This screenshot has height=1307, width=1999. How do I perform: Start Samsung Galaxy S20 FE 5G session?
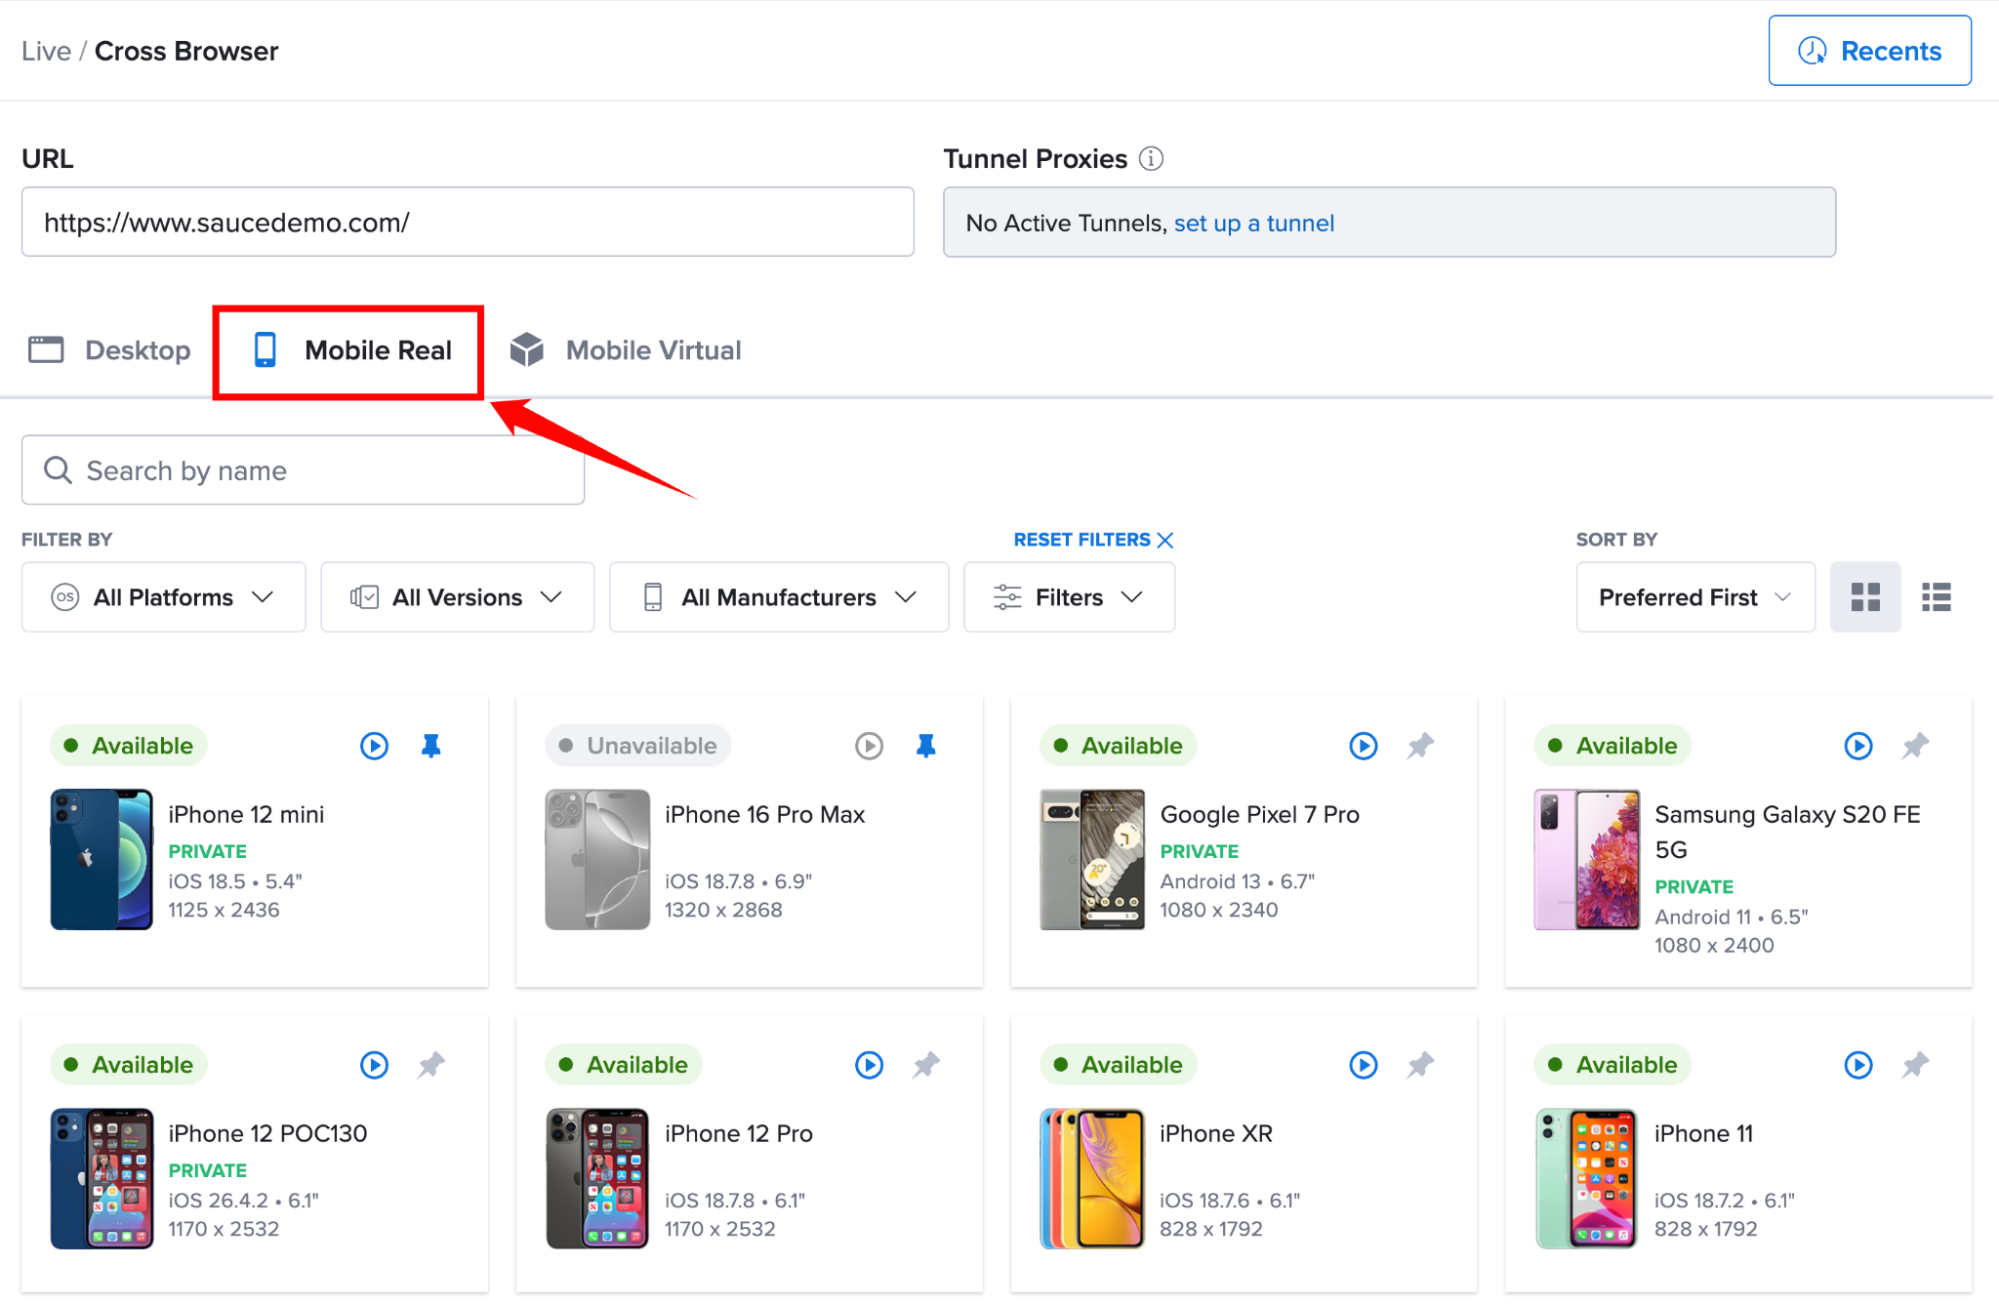pos(1858,746)
